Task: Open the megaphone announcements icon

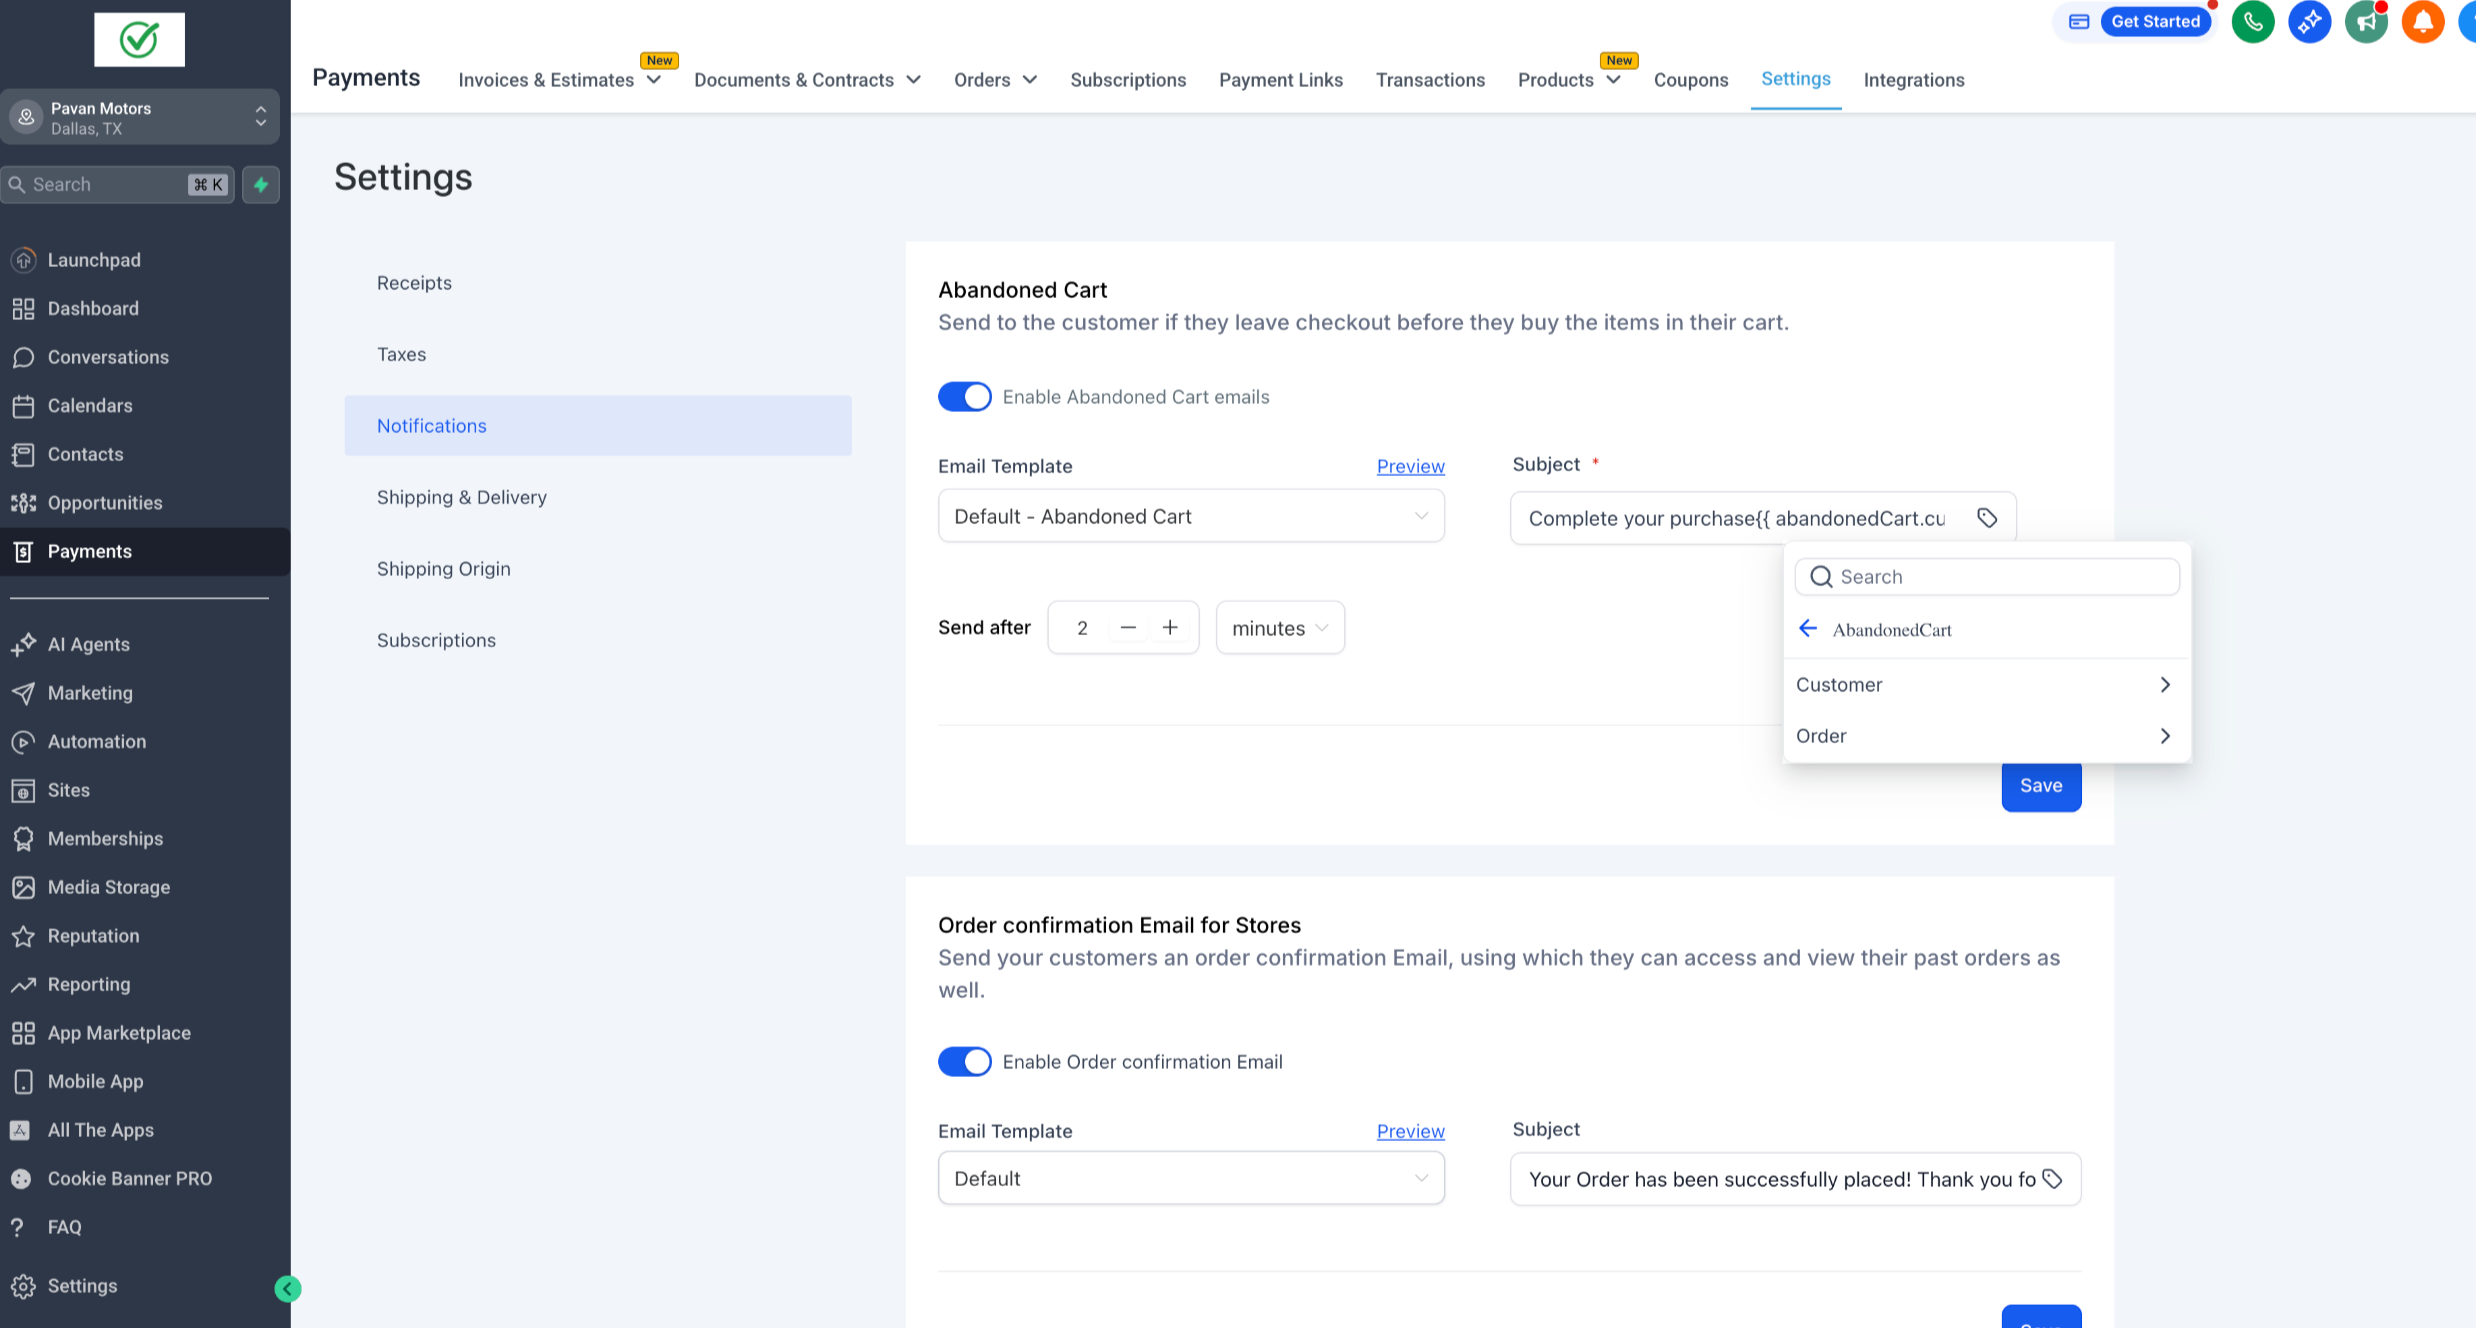Action: (2366, 22)
